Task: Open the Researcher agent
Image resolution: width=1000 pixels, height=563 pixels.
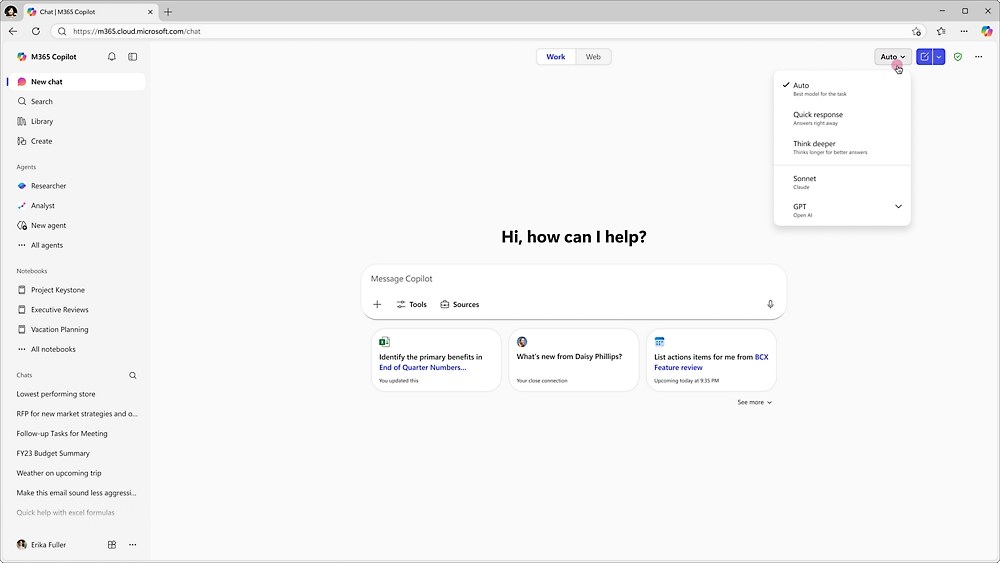Action: [x=77, y=186]
